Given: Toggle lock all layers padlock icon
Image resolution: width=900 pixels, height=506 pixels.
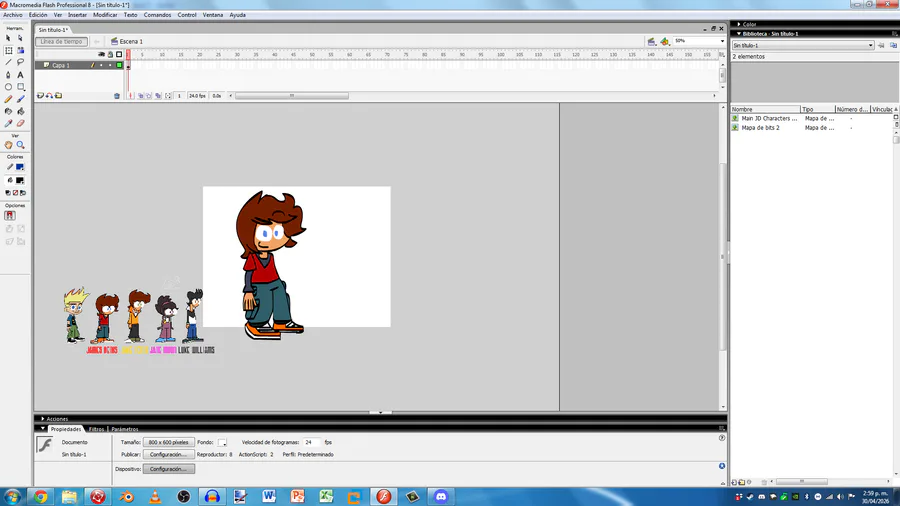Looking at the screenshot, I should tap(110, 55).
